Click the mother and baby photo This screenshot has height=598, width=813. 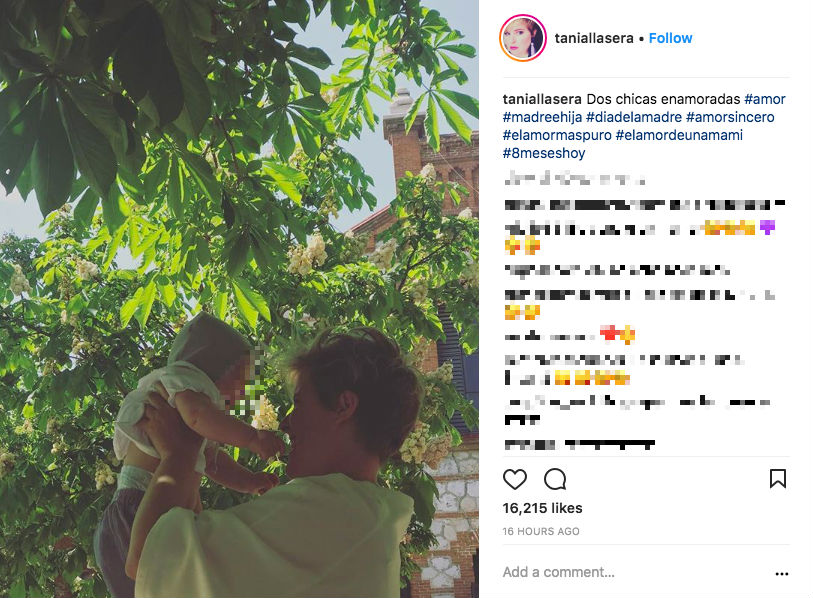pos(239,299)
